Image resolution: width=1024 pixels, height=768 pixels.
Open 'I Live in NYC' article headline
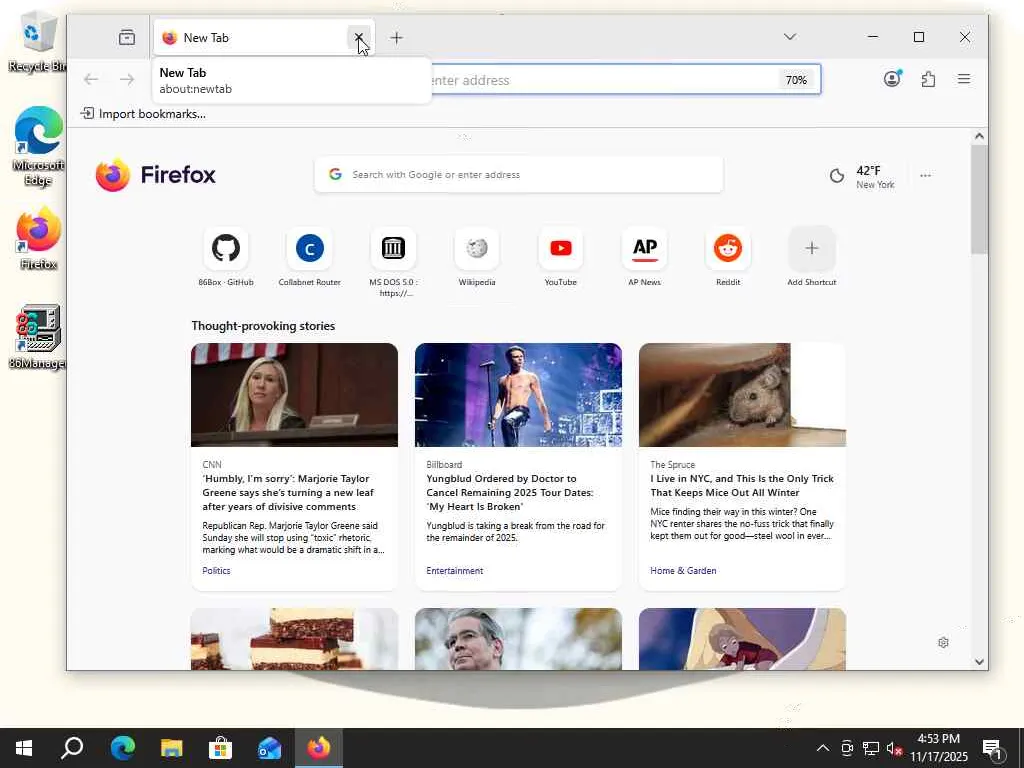click(742, 485)
